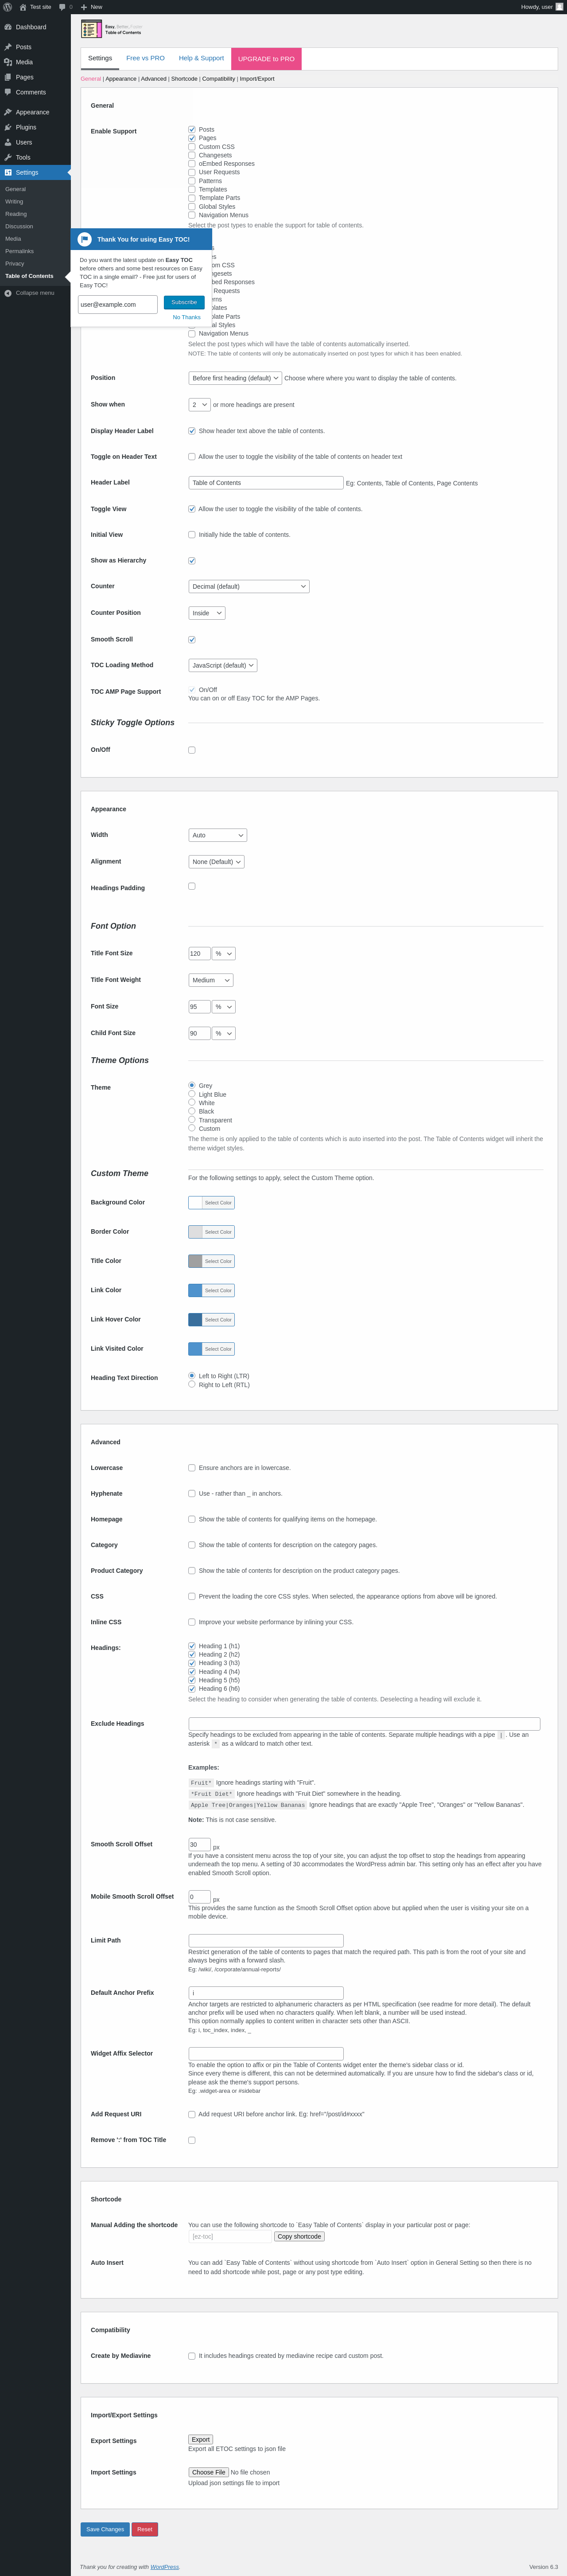Viewport: 567px width, 2576px height.
Task: Toggle Smooth Scroll checkbox
Action: click(192, 640)
